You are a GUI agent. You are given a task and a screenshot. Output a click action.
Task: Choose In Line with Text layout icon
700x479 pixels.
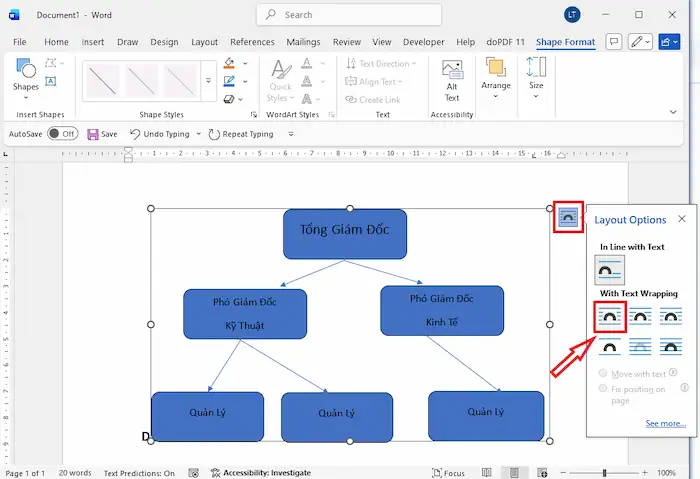click(x=610, y=269)
